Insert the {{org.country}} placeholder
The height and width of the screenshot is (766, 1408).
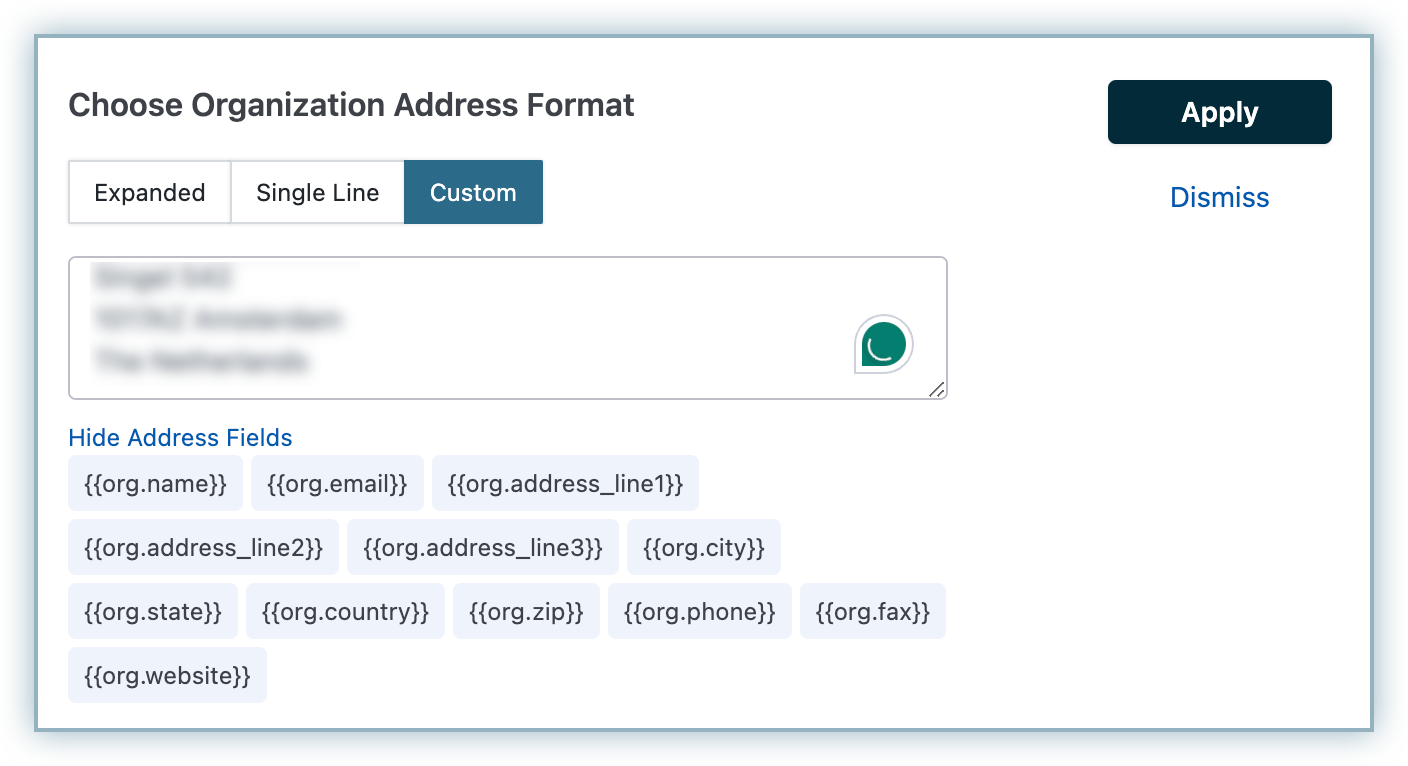(x=345, y=612)
